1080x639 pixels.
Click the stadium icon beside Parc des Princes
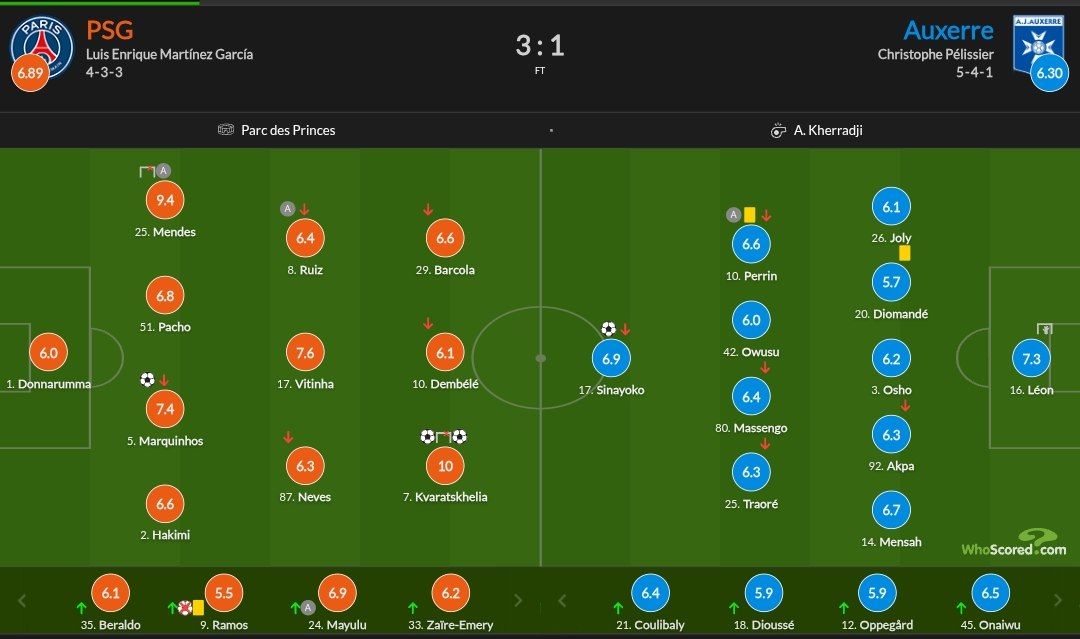pyautogui.click(x=226, y=129)
